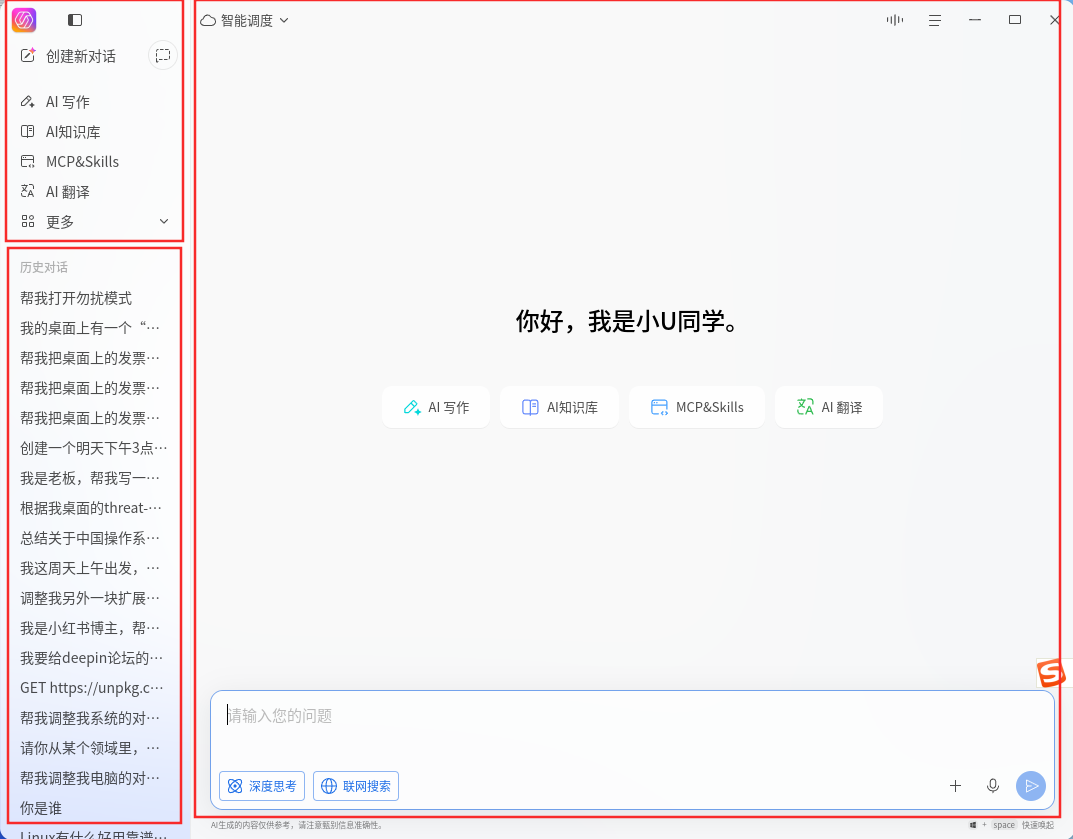Viewport: 1073px width, 839px height.
Task: Click the dashed-square icon beside 创建新对话
Action: click(163, 55)
